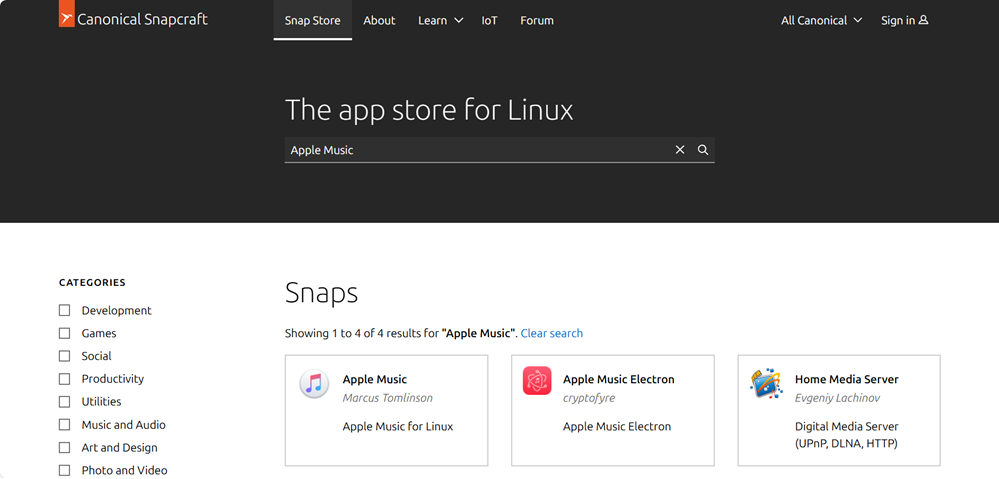Check the Games category filter
Image resolution: width=999 pixels, height=479 pixels.
65,334
